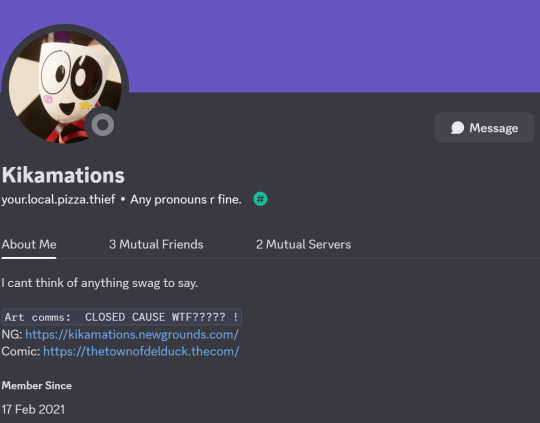This screenshot has height=423, width=540.
Task: Click the your.local.pizza.thief username
Action: point(58,199)
